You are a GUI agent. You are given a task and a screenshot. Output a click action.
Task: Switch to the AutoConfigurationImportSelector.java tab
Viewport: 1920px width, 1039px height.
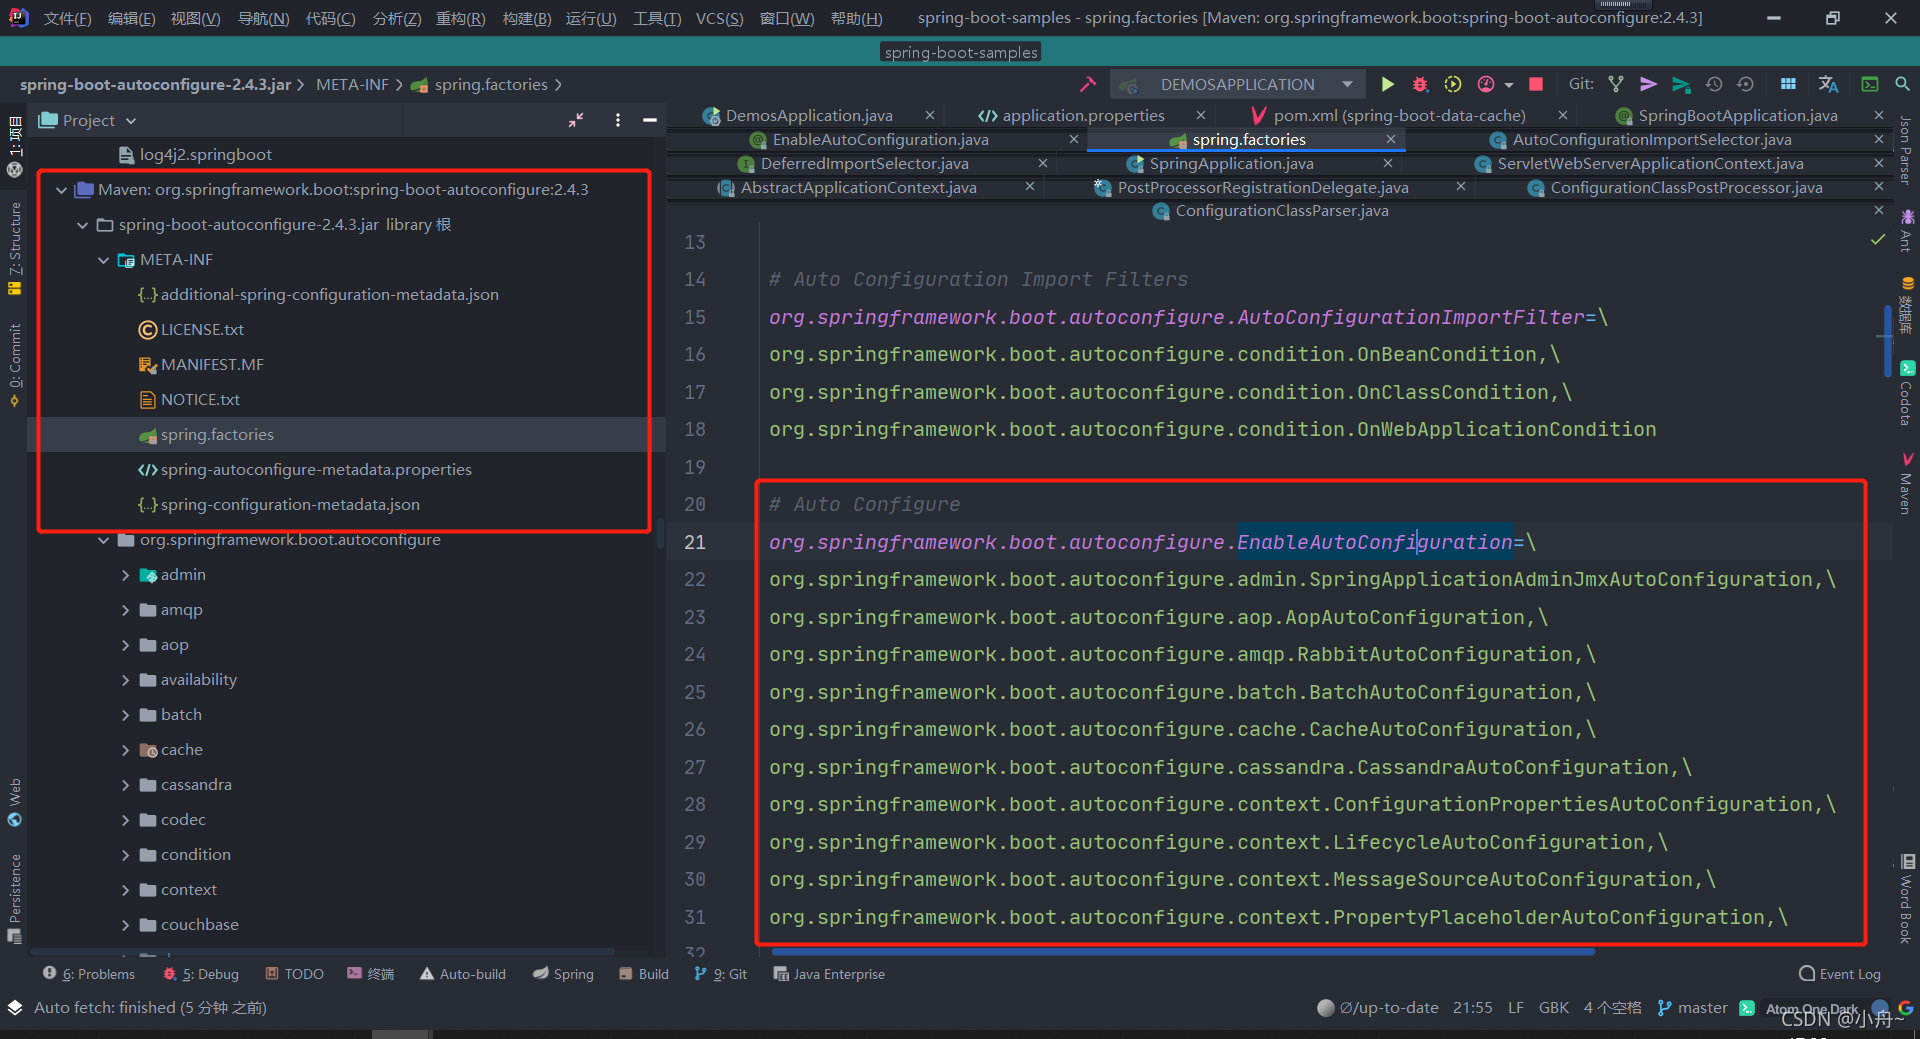point(1652,140)
